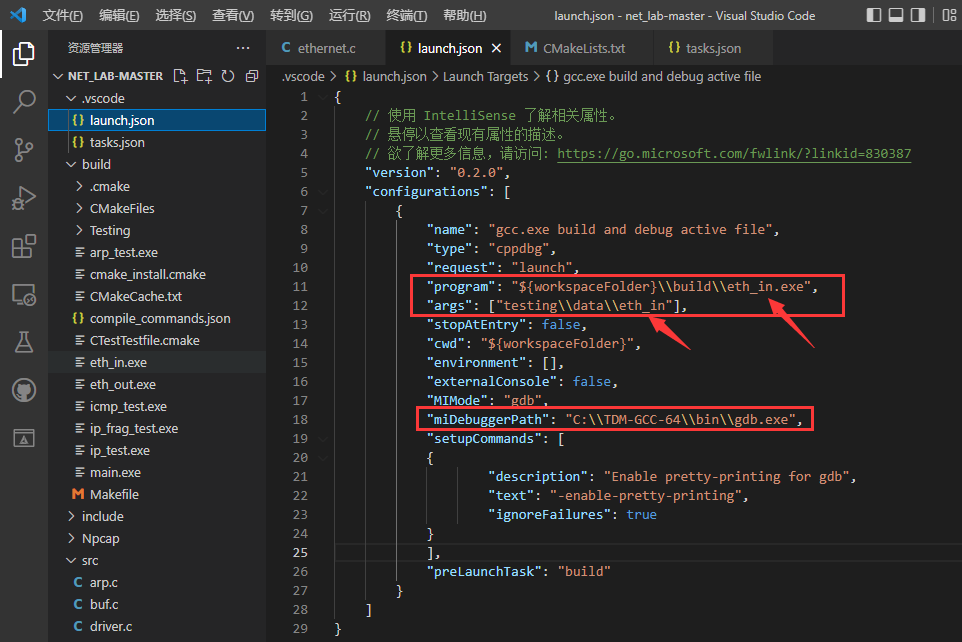Open customize layout icon
Viewport: 962px width, 642px height.
(x=949, y=15)
